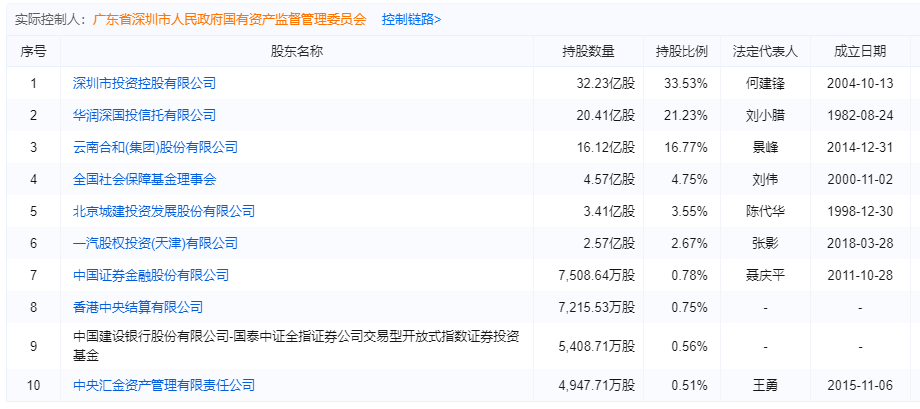Select the date 2000-11-02
Image resolution: width=920 pixels, height=409 pixels.
860,179
